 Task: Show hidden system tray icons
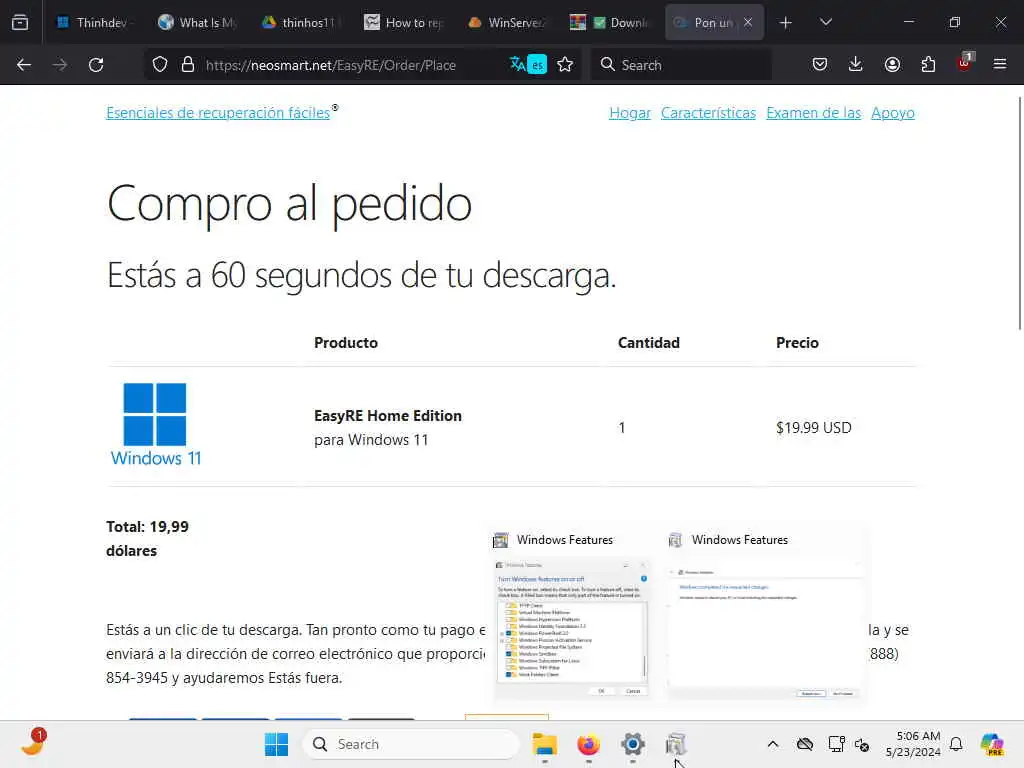pyautogui.click(x=773, y=744)
